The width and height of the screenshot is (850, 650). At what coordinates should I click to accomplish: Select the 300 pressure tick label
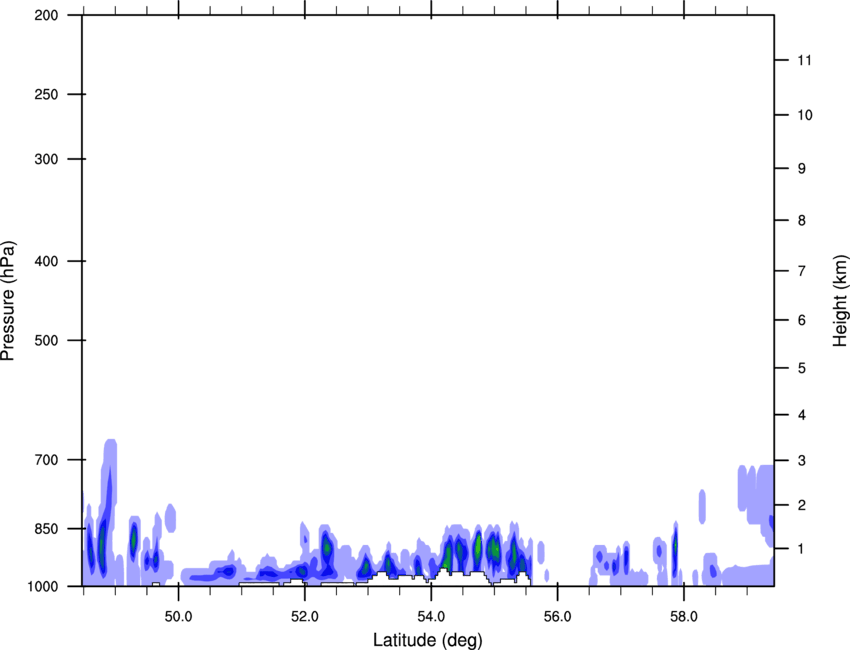46,159
